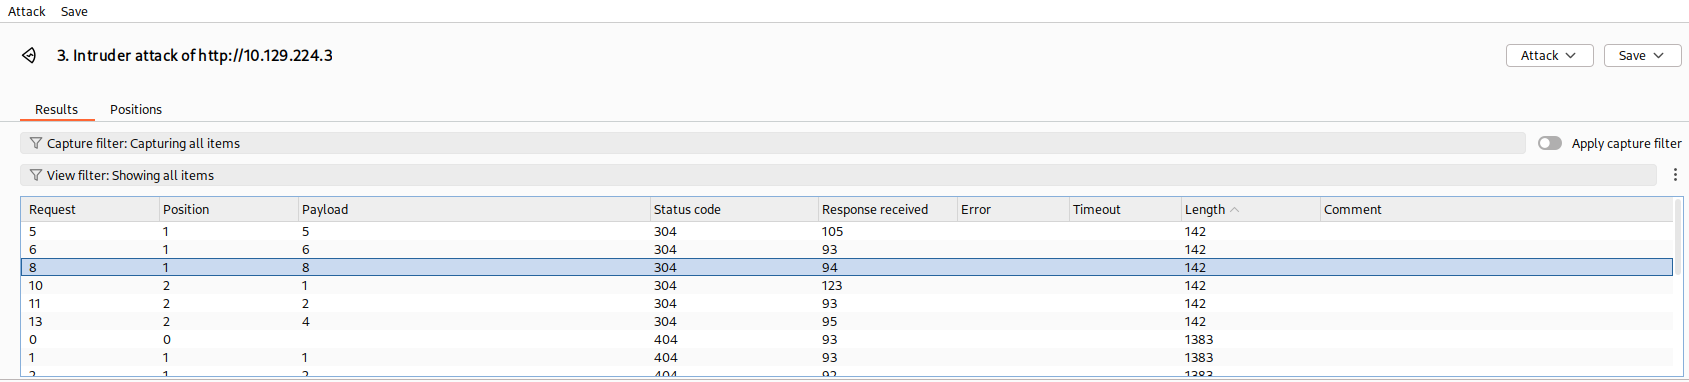Image resolution: width=1689 pixels, height=382 pixels.
Task: Click the view filter funnel icon
Action: pyautogui.click(x=36, y=175)
